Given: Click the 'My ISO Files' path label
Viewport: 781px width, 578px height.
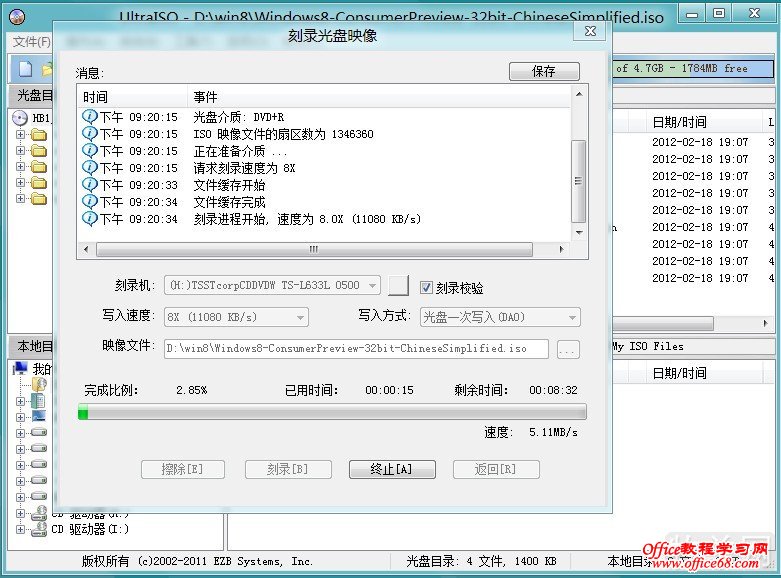Looking at the screenshot, I should point(648,346).
